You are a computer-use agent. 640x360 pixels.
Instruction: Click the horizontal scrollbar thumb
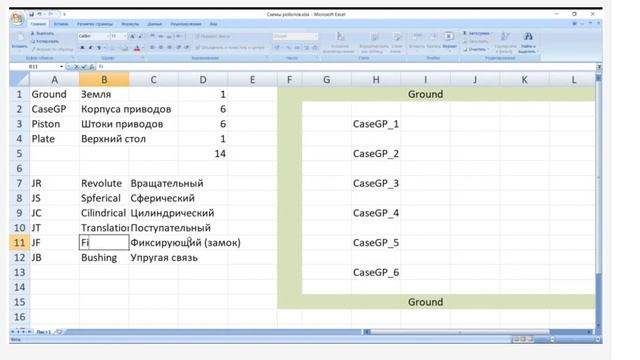(x=460, y=332)
